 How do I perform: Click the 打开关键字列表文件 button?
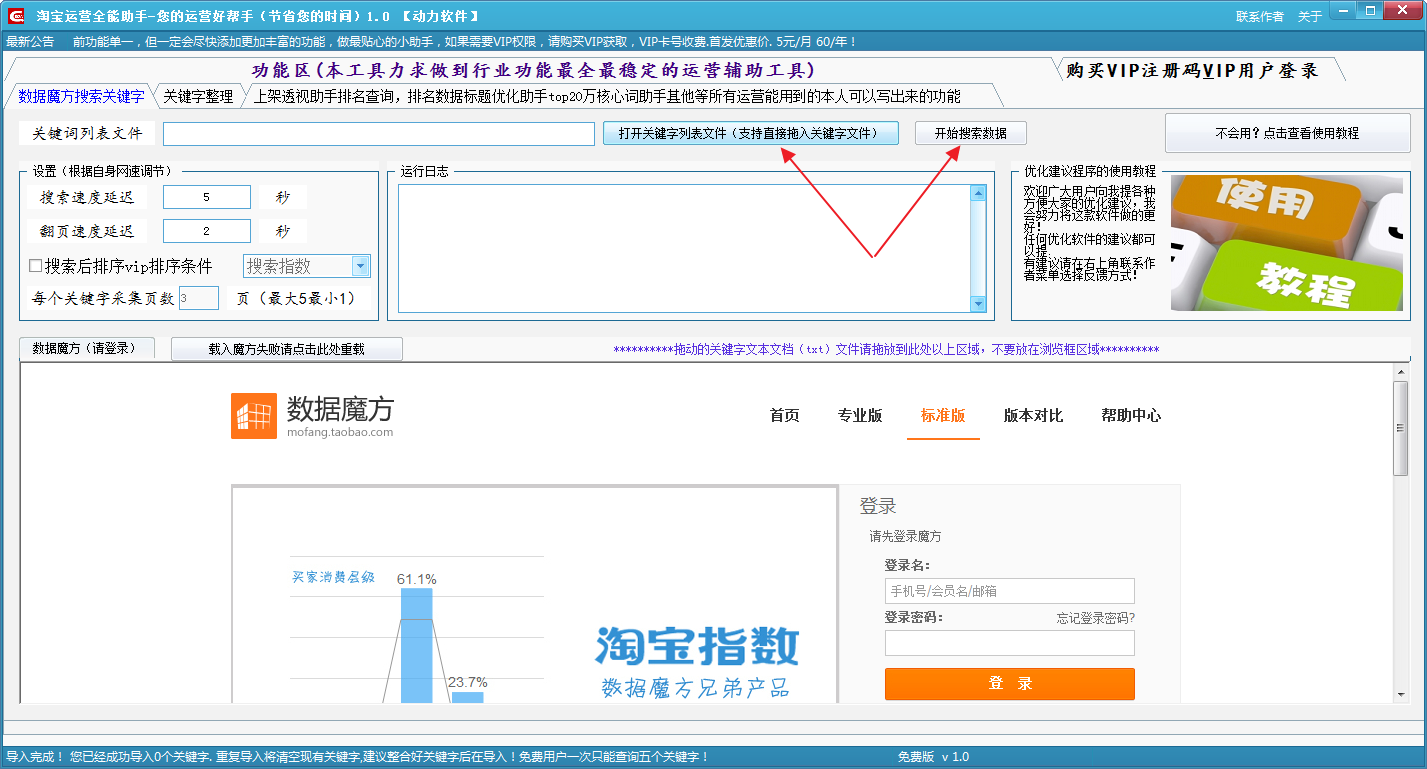[751, 133]
